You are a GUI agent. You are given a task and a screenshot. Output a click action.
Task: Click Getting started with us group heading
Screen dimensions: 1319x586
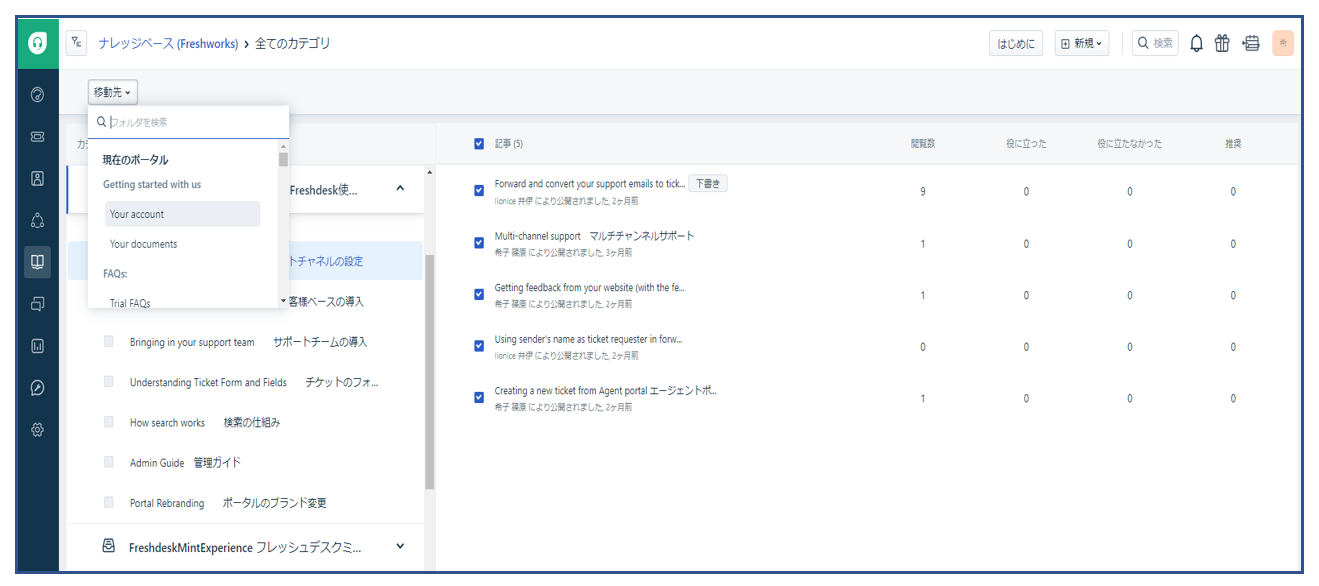pyautogui.click(x=152, y=185)
